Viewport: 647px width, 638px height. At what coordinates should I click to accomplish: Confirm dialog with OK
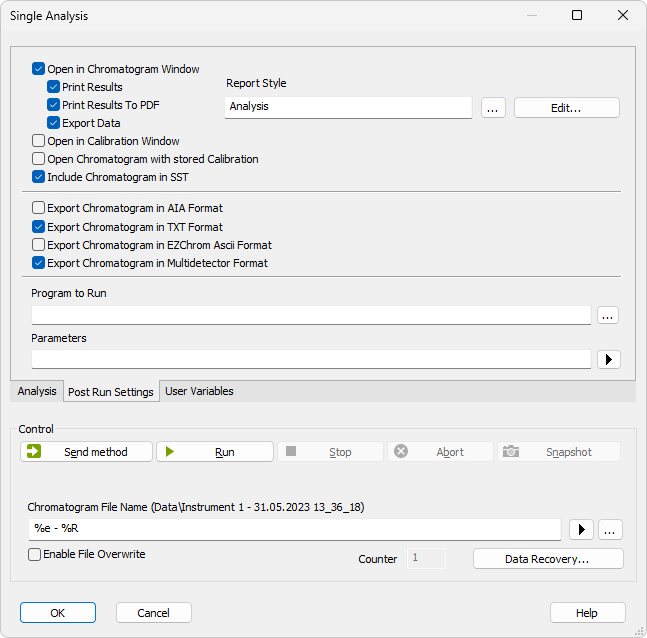point(58,613)
